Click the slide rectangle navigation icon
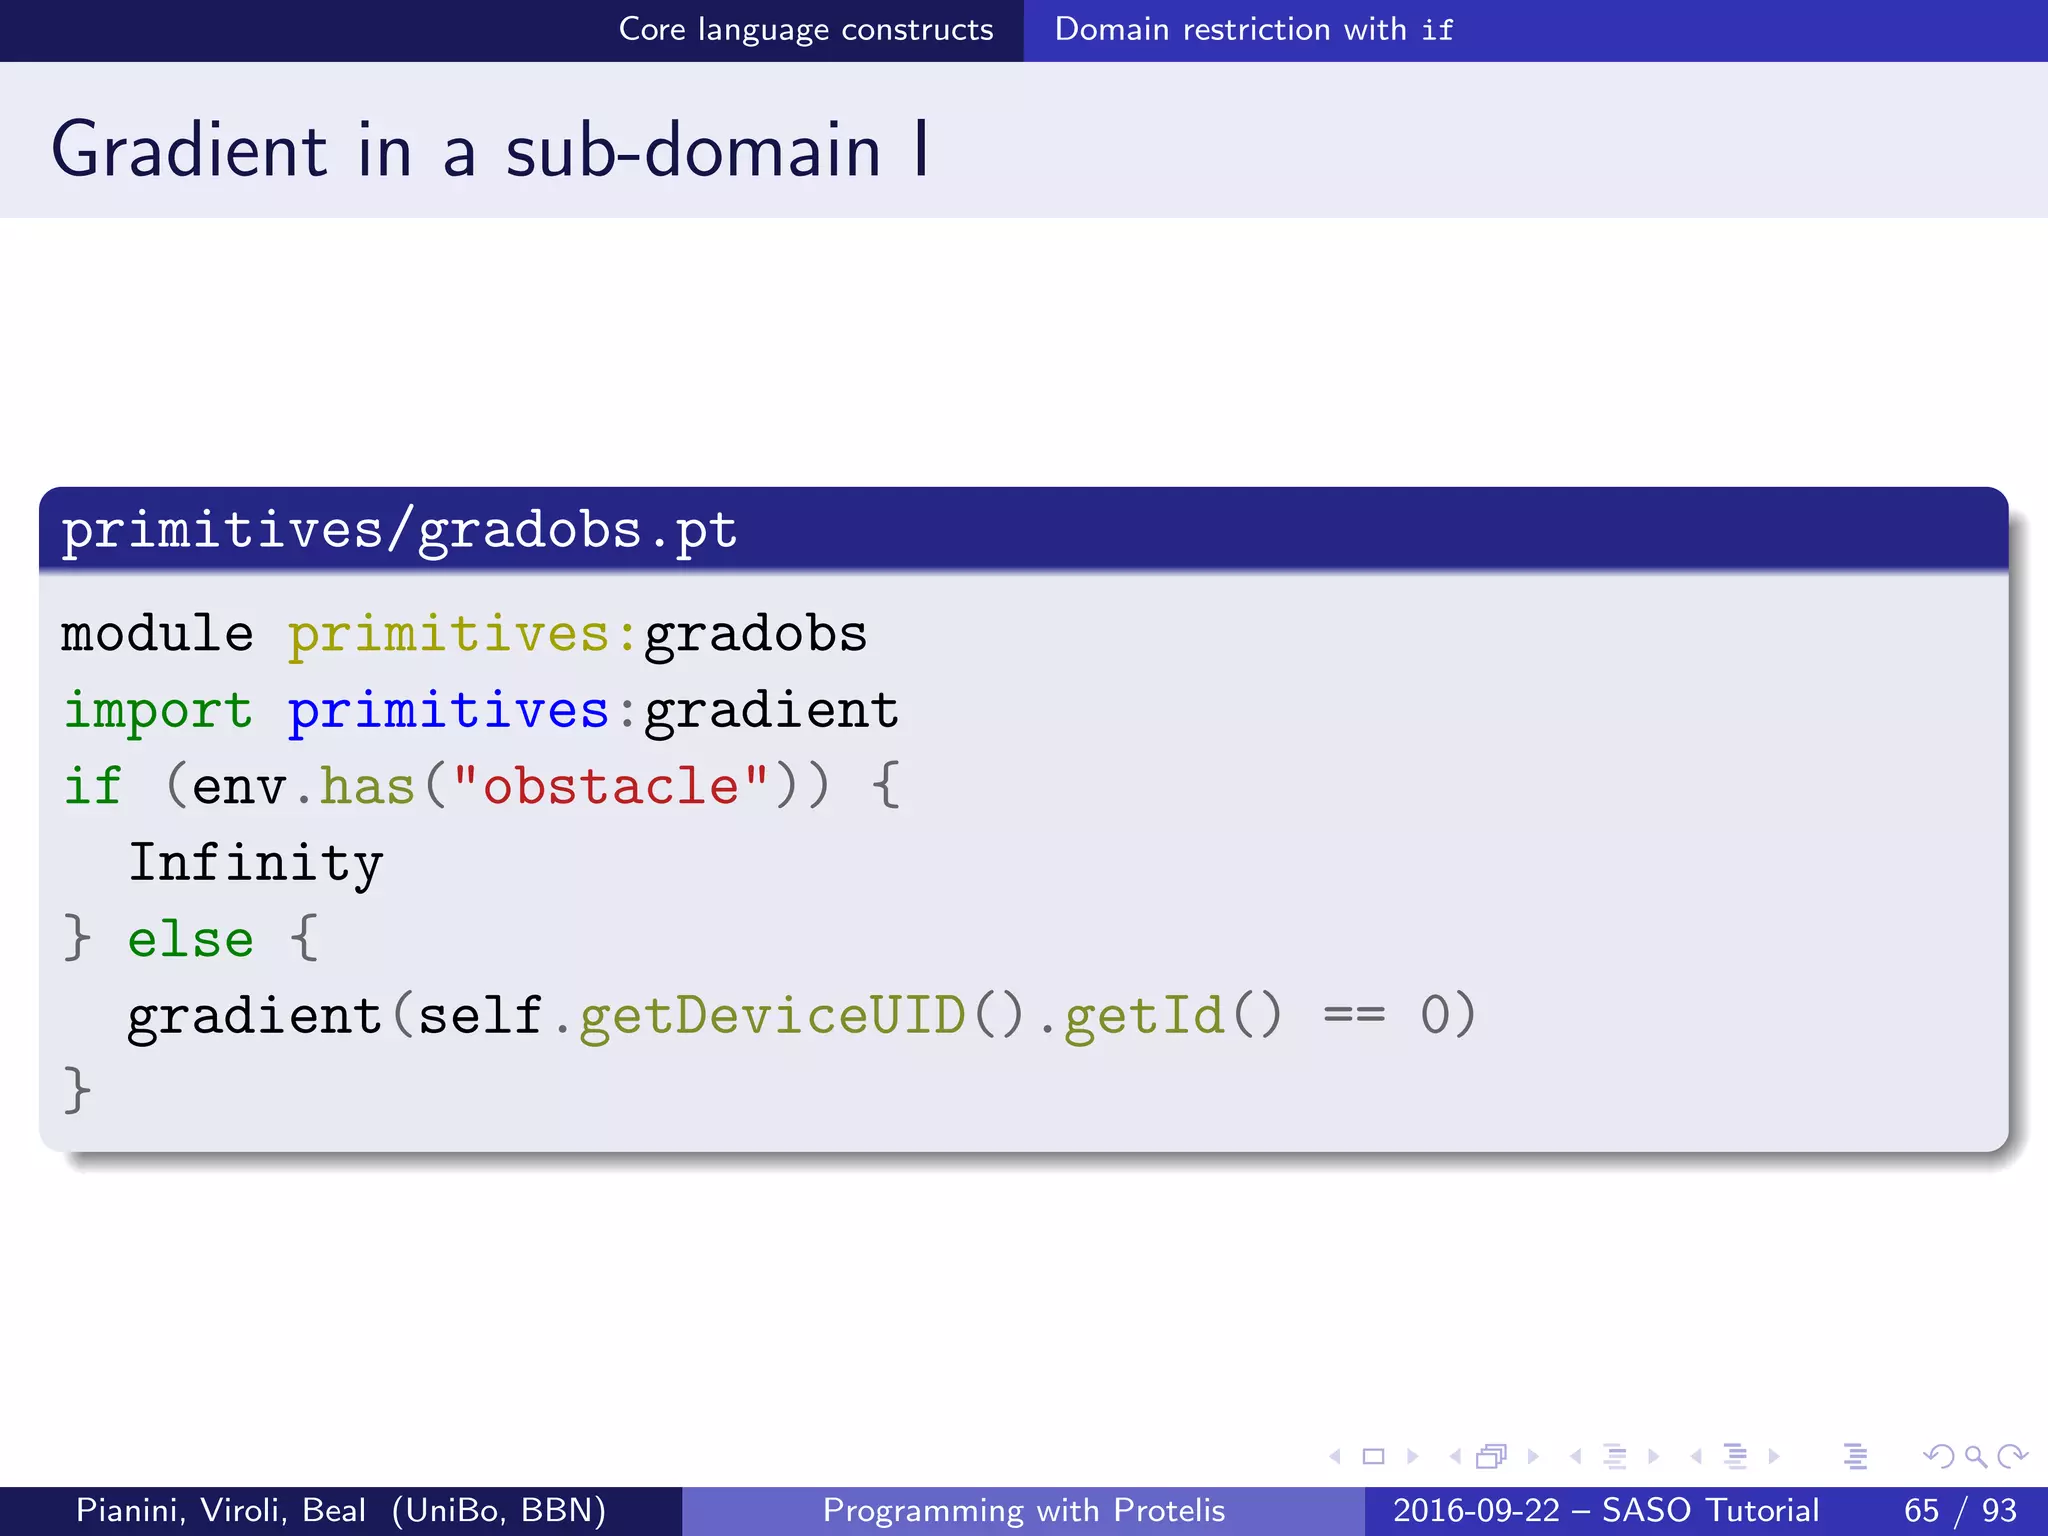2048x1536 pixels. pos(1374,1456)
